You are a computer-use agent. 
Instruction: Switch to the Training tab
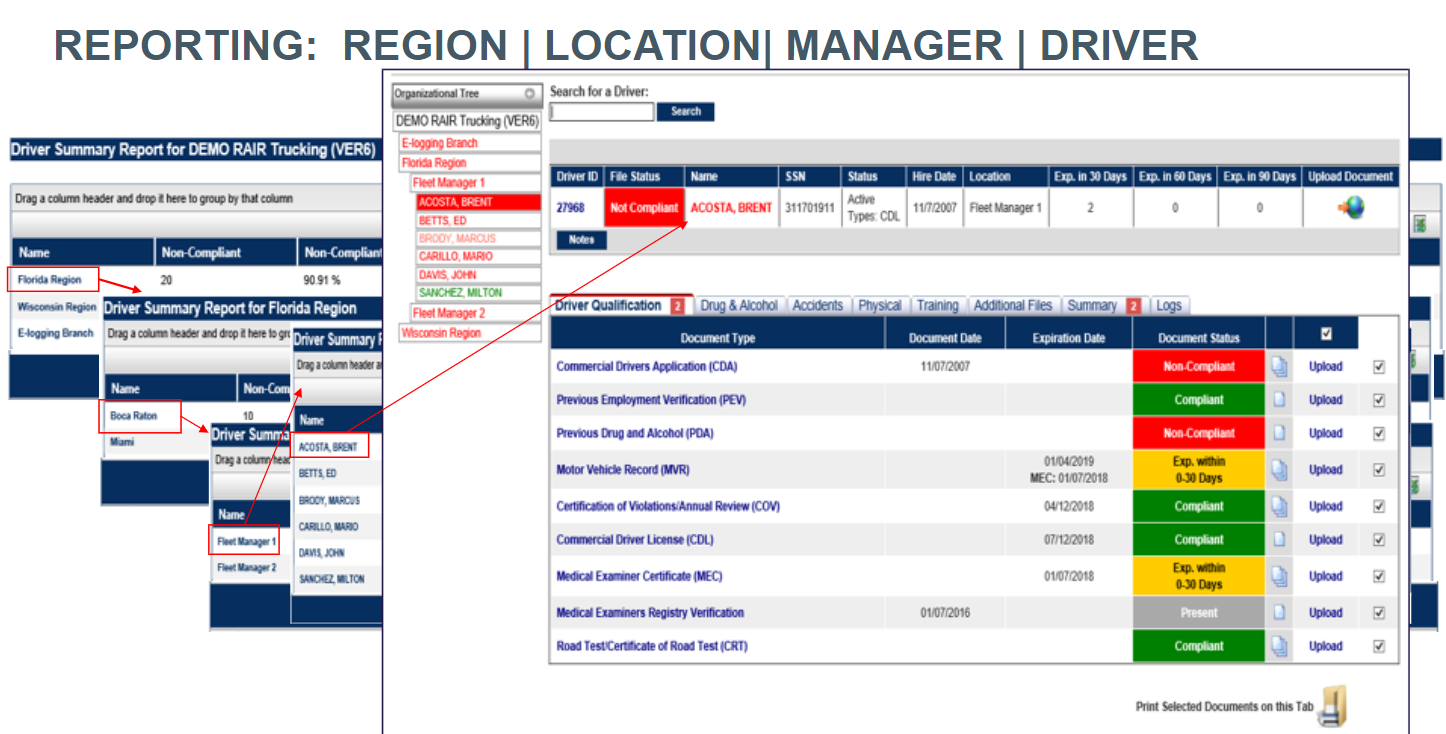click(938, 306)
